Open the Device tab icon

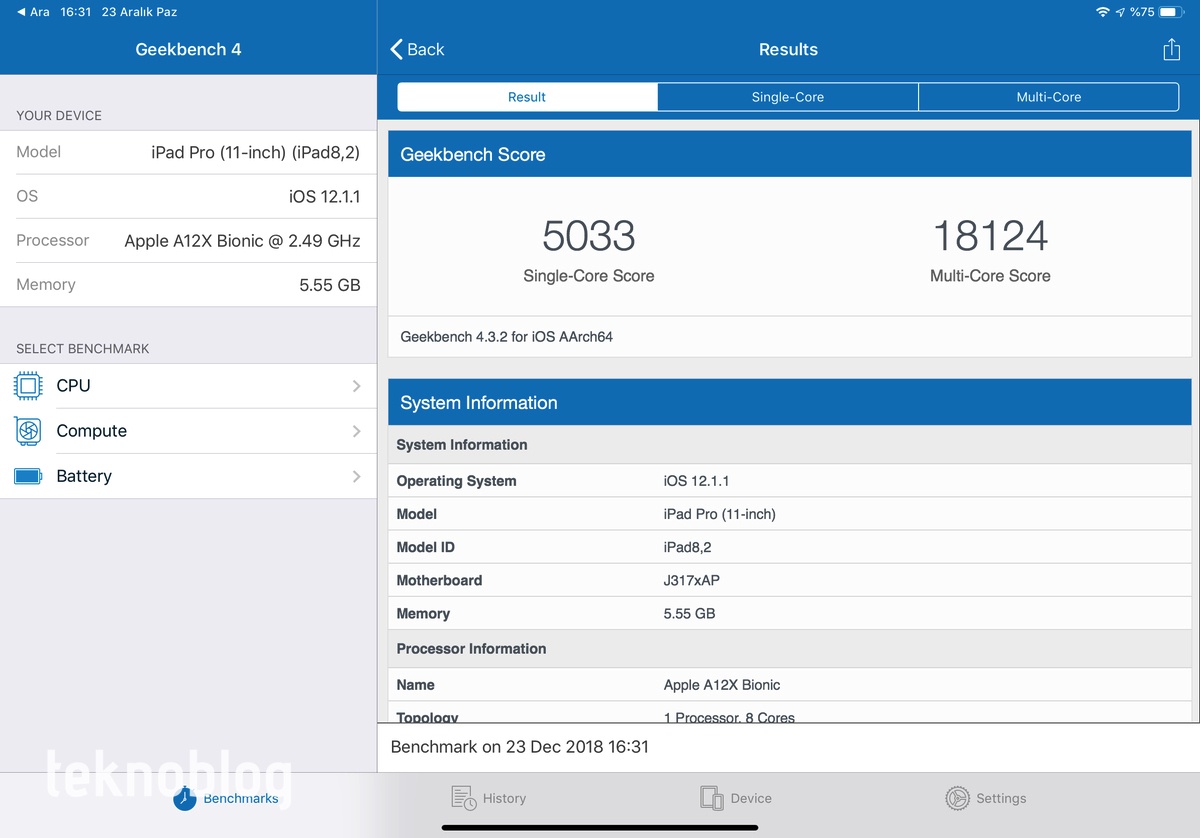click(x=711, y=798)
